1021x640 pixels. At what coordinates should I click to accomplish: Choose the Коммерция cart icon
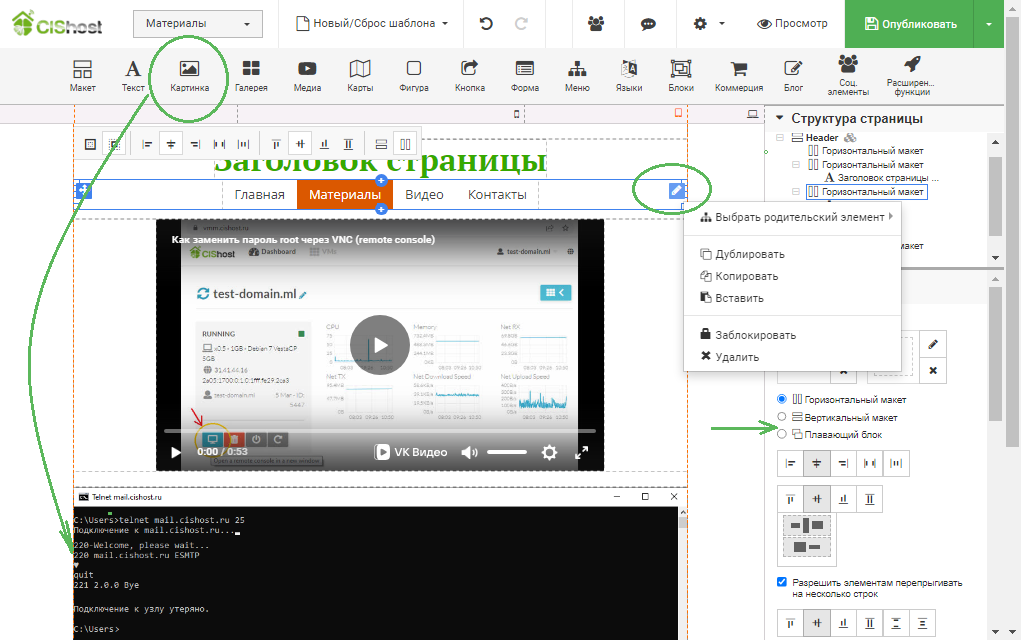[738, 75]
